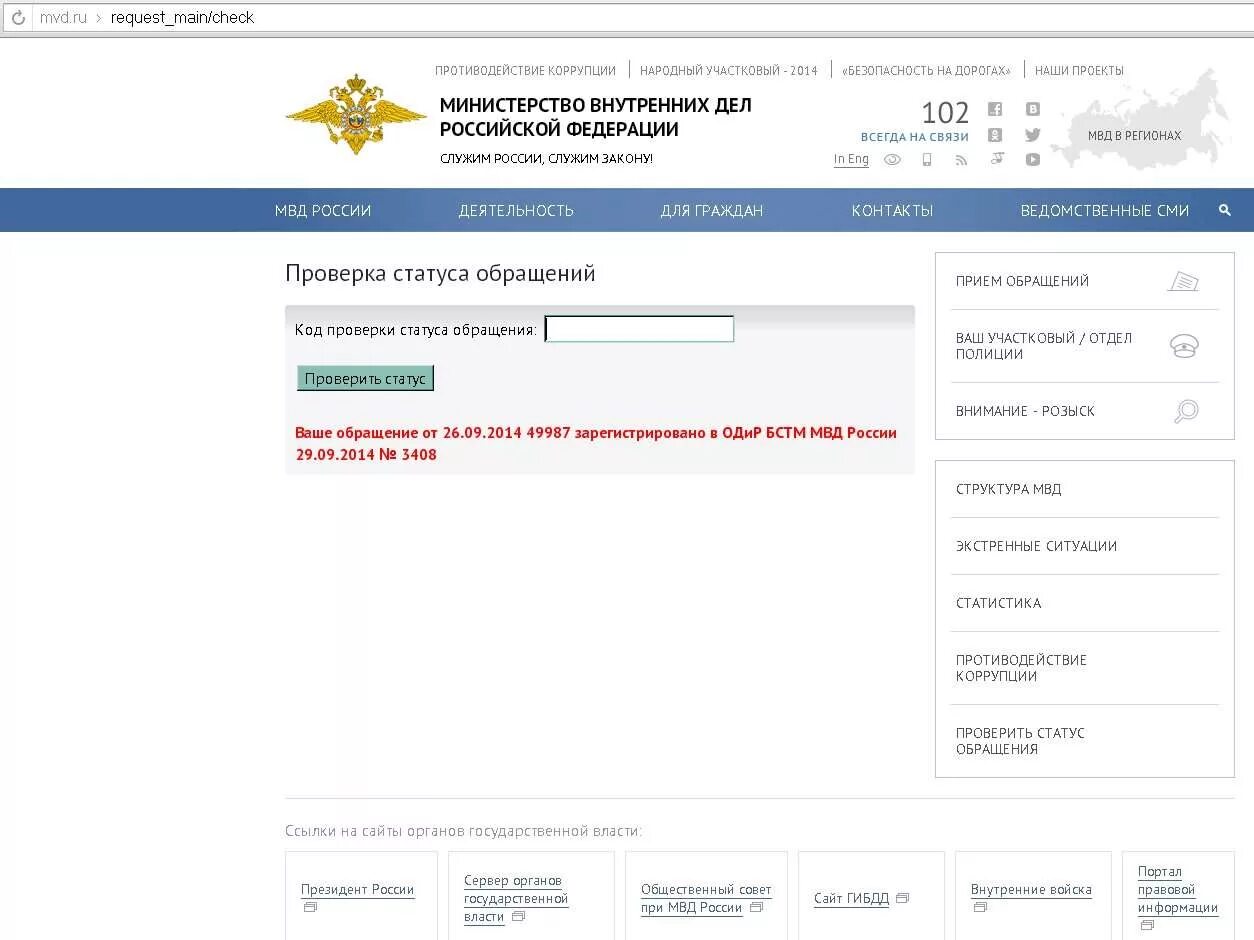The width and height of the screenshot is (1254, 940).
Task: Open the Twitter bird icon
Action: tap(1032, 135)
